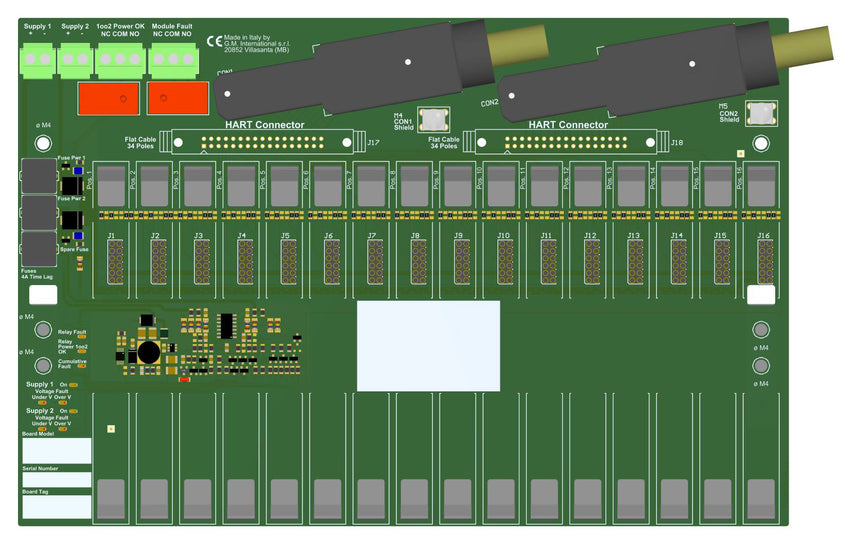Click the Board Model label field
The width and height of the screenshot is (850, 546).
pyautogui.click(x=56, y=451)
